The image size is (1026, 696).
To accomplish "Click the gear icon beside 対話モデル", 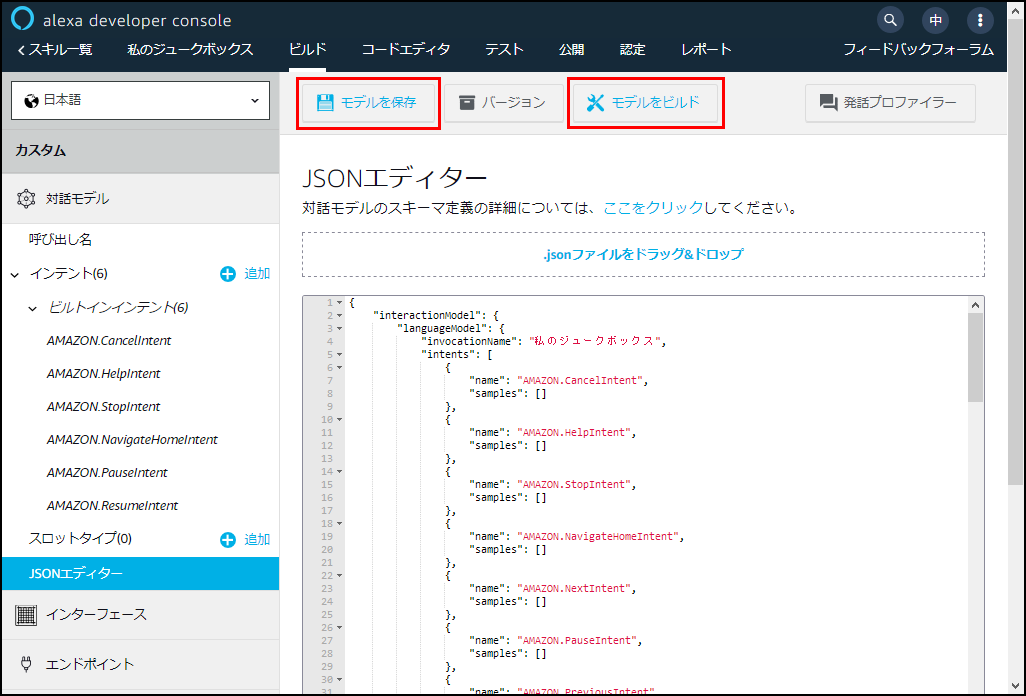I will 26,199.
